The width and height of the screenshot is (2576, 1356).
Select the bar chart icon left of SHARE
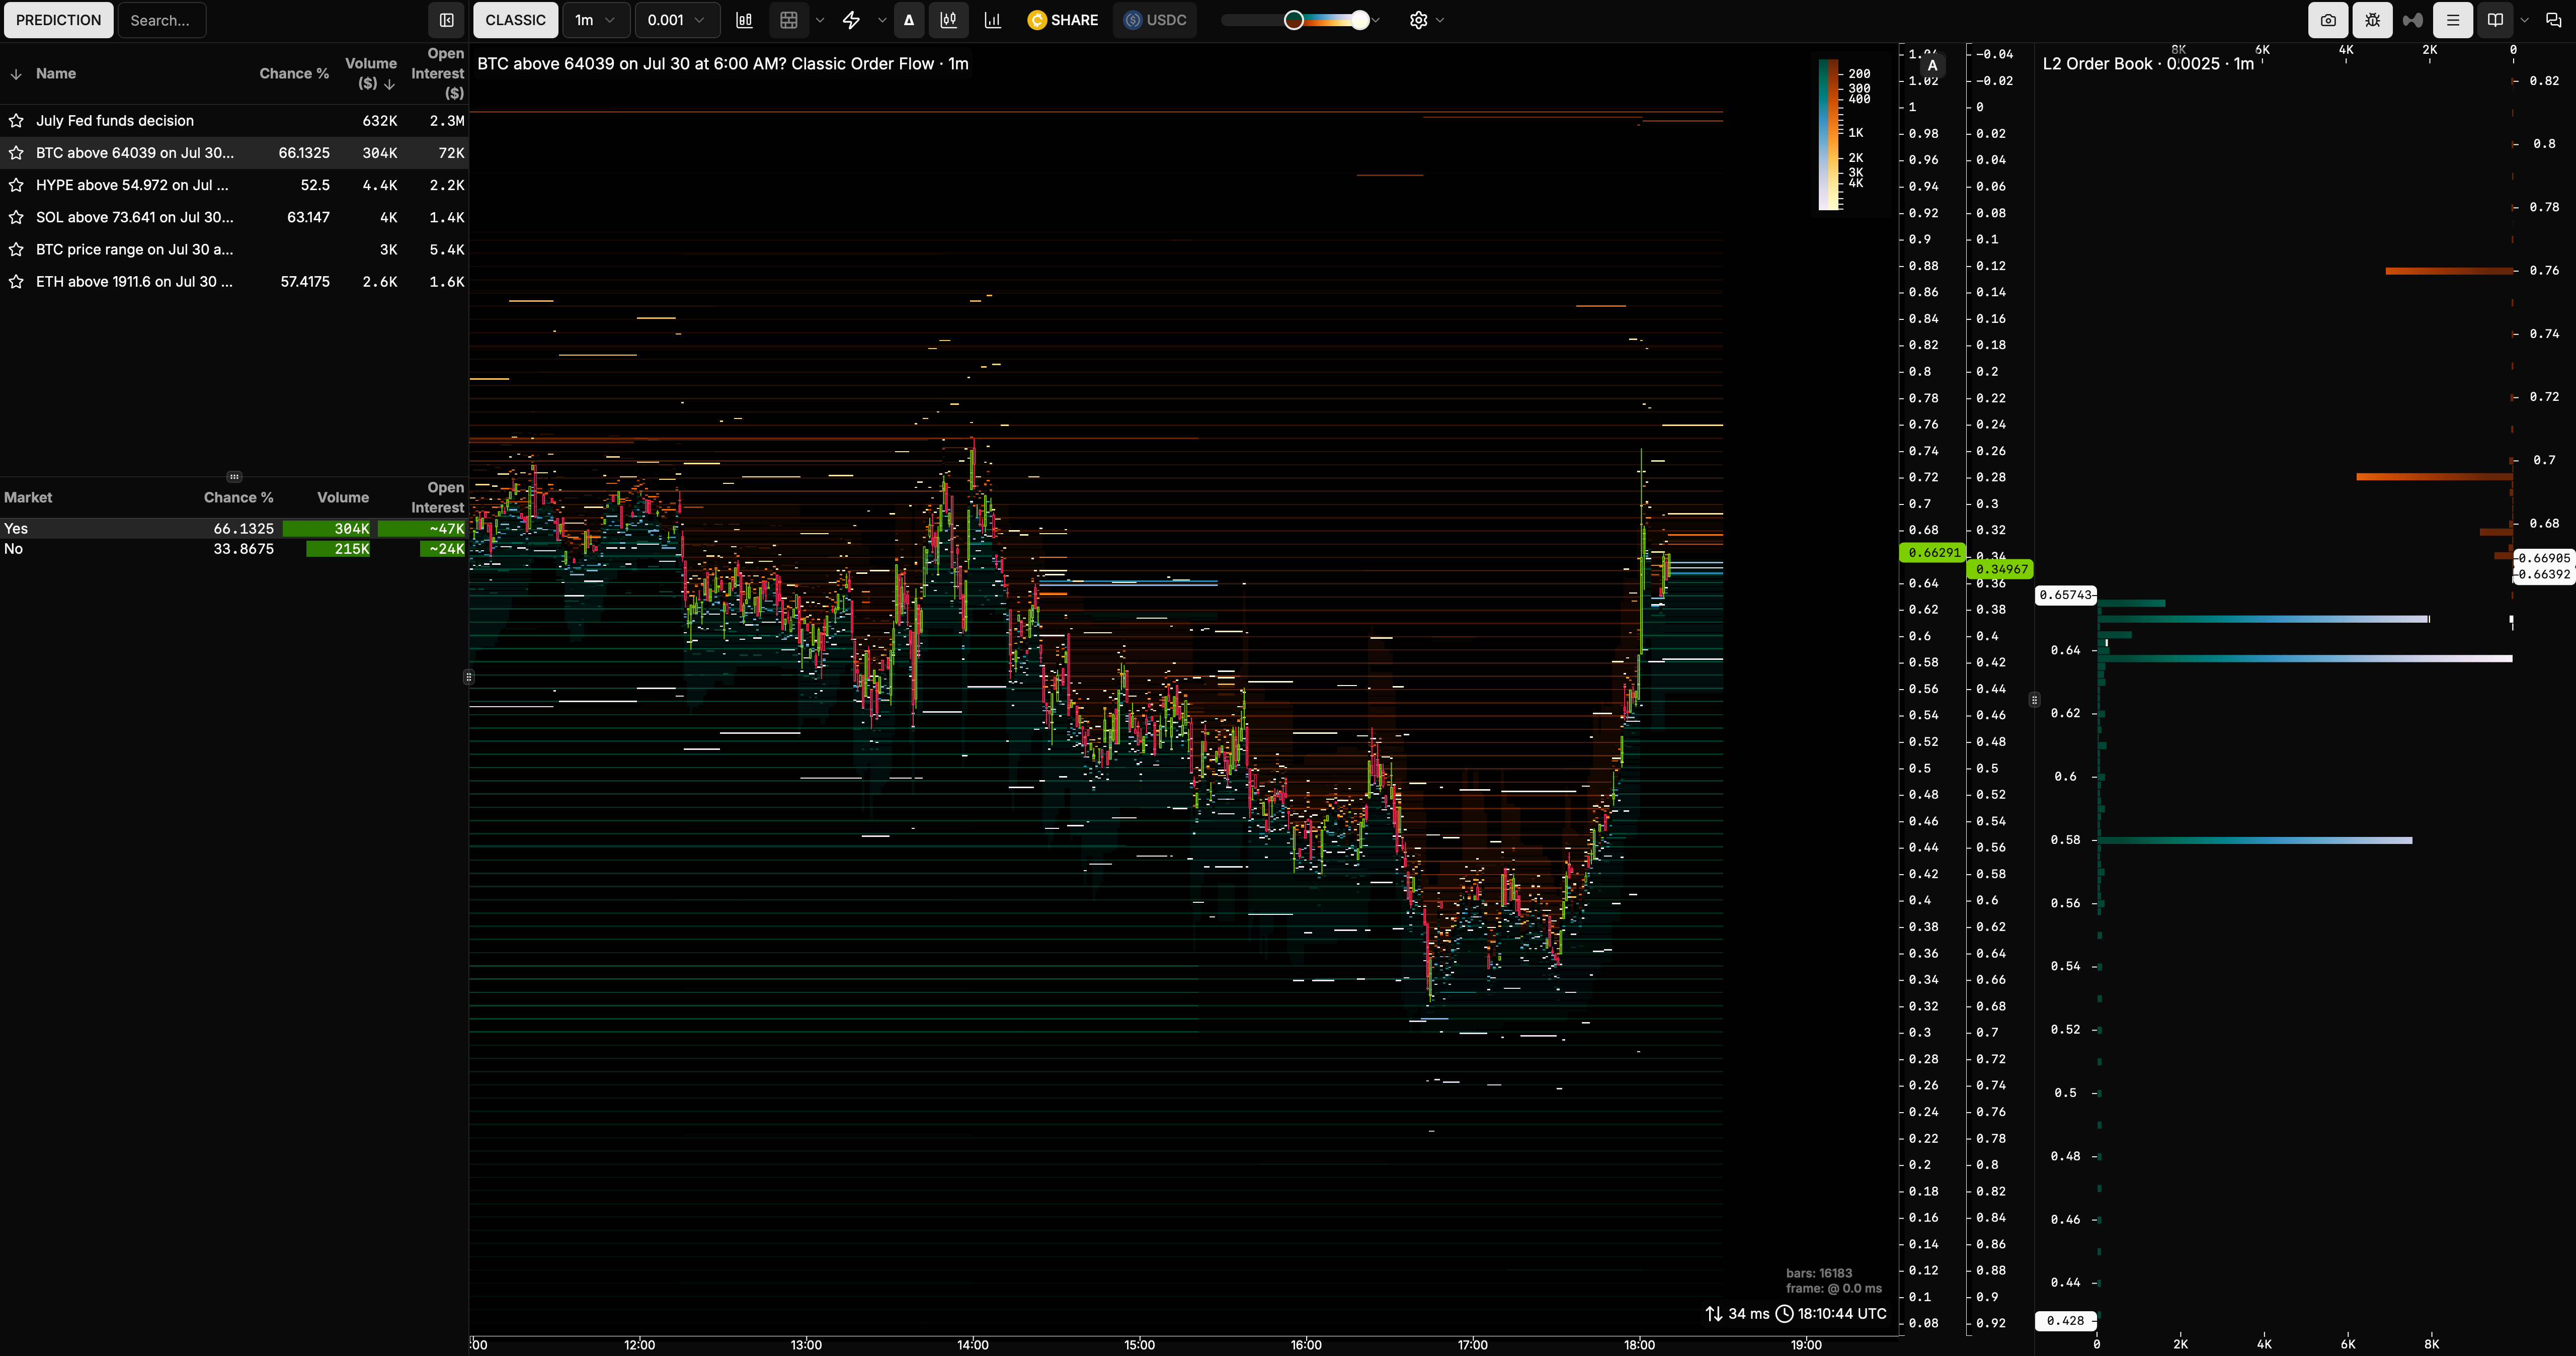(992, 20)
